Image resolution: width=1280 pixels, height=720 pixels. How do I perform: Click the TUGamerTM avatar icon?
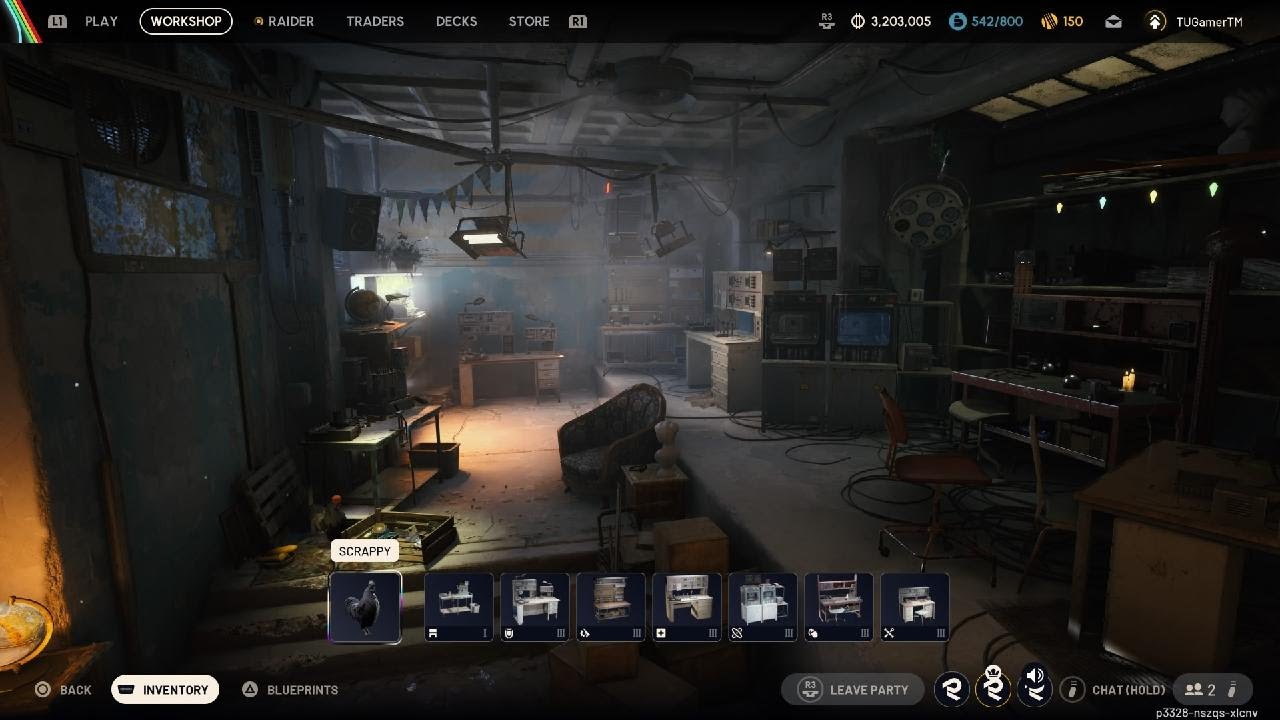[x=1155, y=21]
